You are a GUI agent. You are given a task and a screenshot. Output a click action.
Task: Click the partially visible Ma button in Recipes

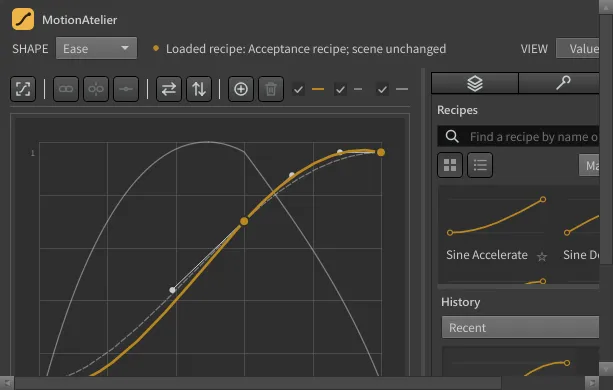point(589,165)
